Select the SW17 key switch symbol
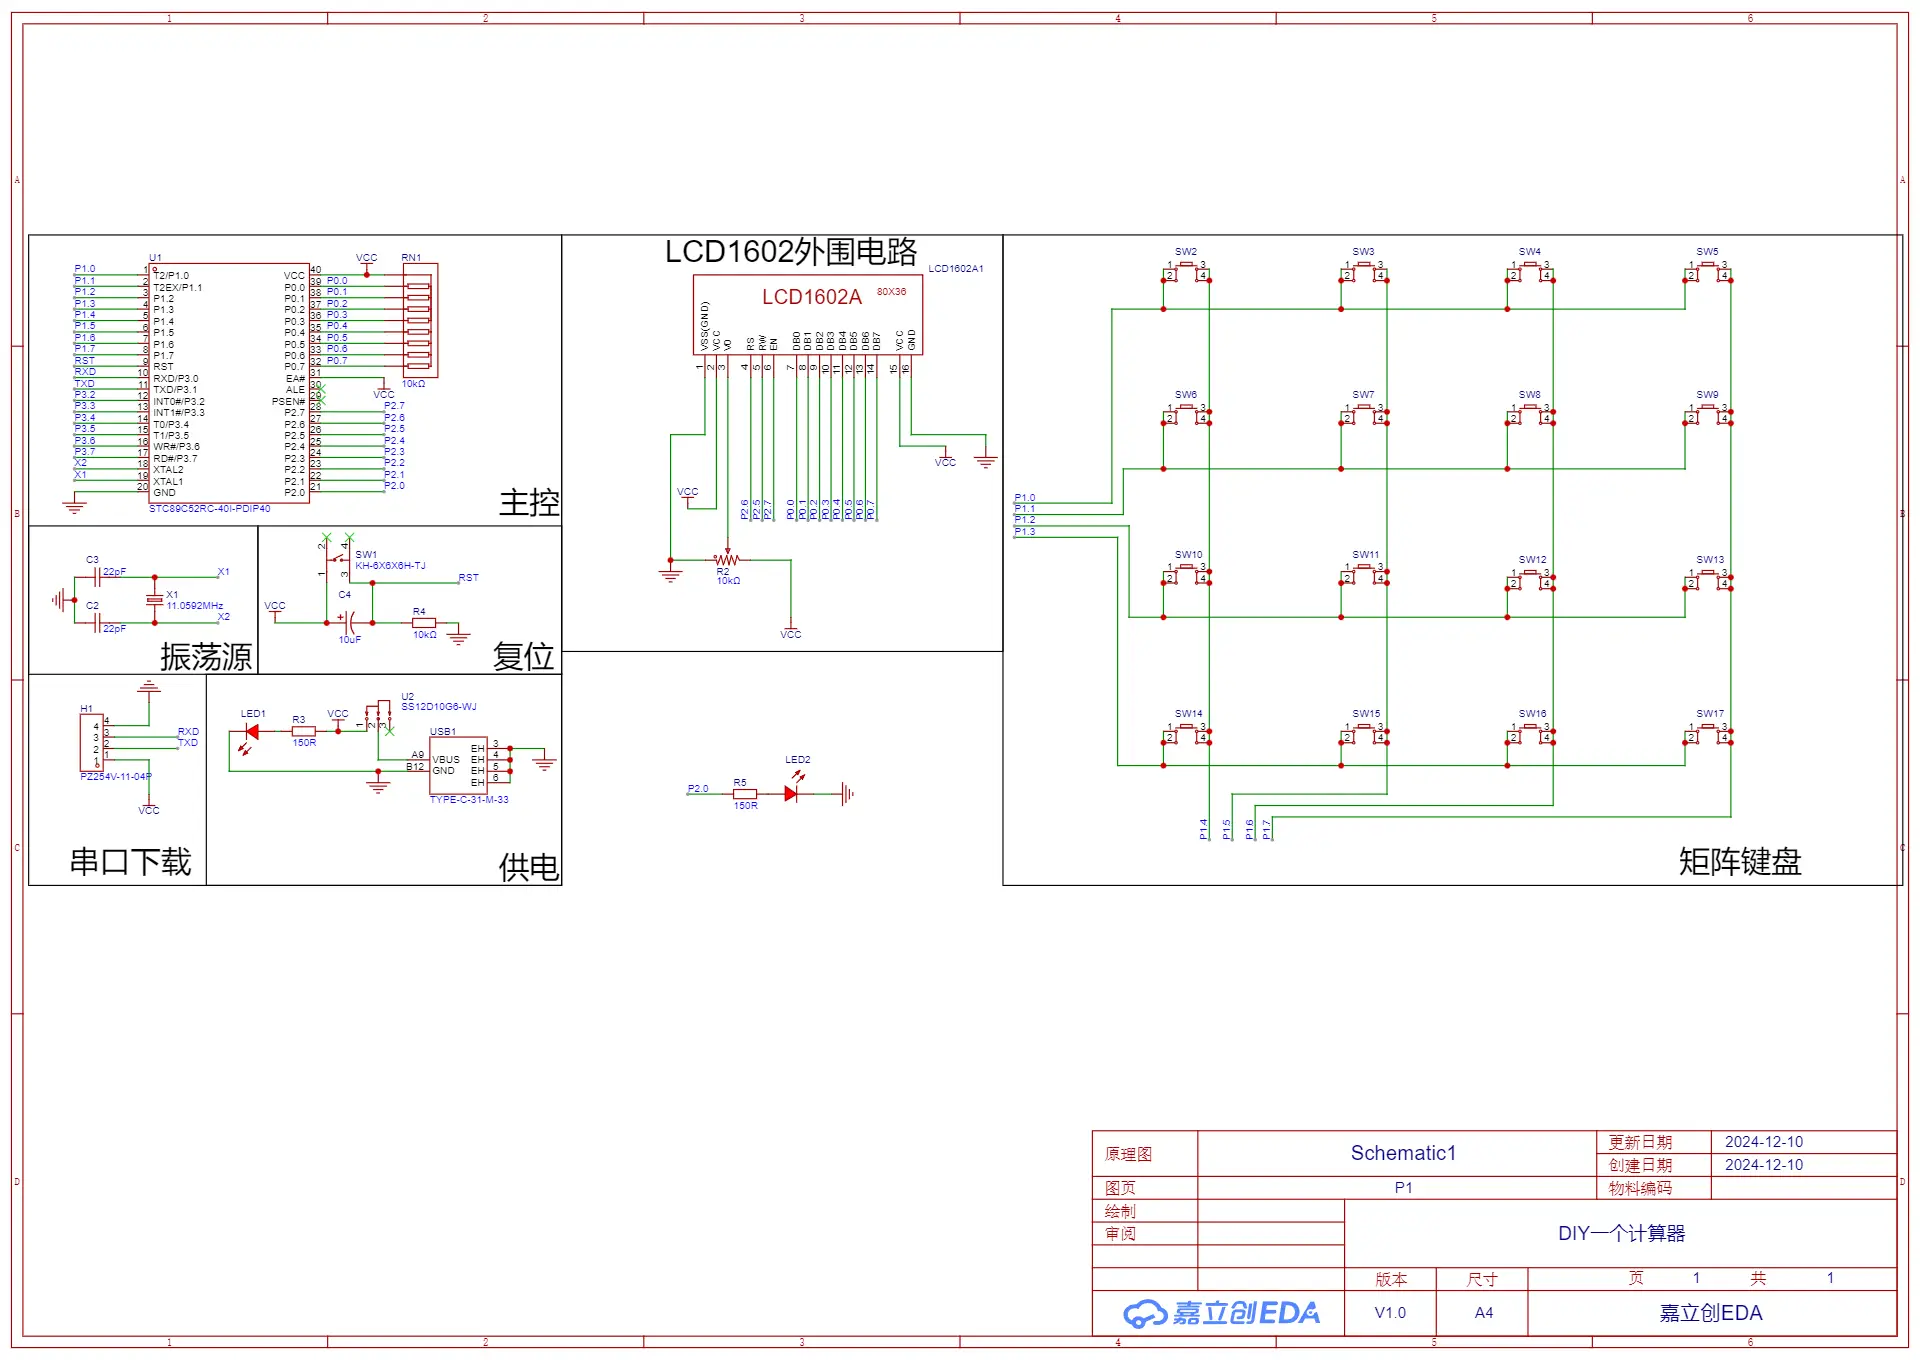Image resolution: width=1920 pixels, height=1360 pixels. (x=1708, y=734)
